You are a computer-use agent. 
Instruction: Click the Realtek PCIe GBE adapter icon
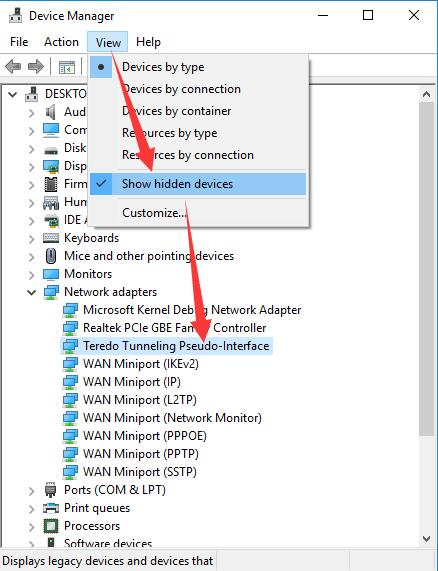[70, 328]
